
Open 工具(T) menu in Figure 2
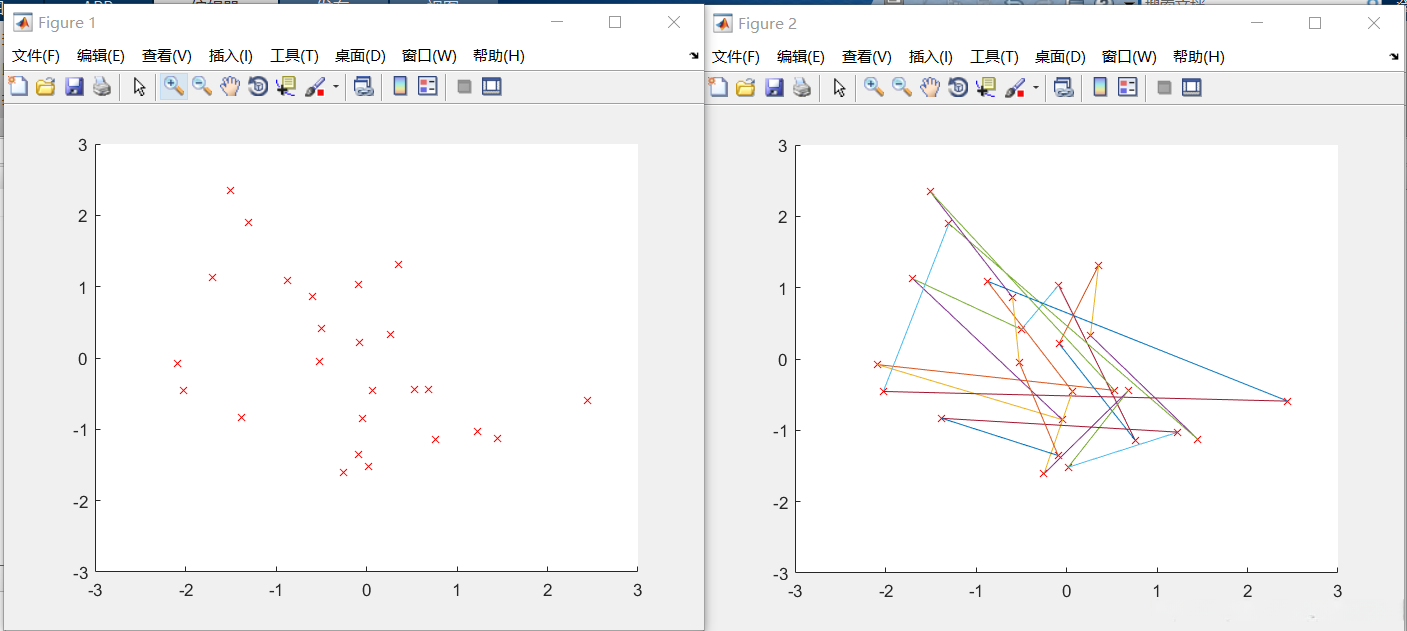994,57
